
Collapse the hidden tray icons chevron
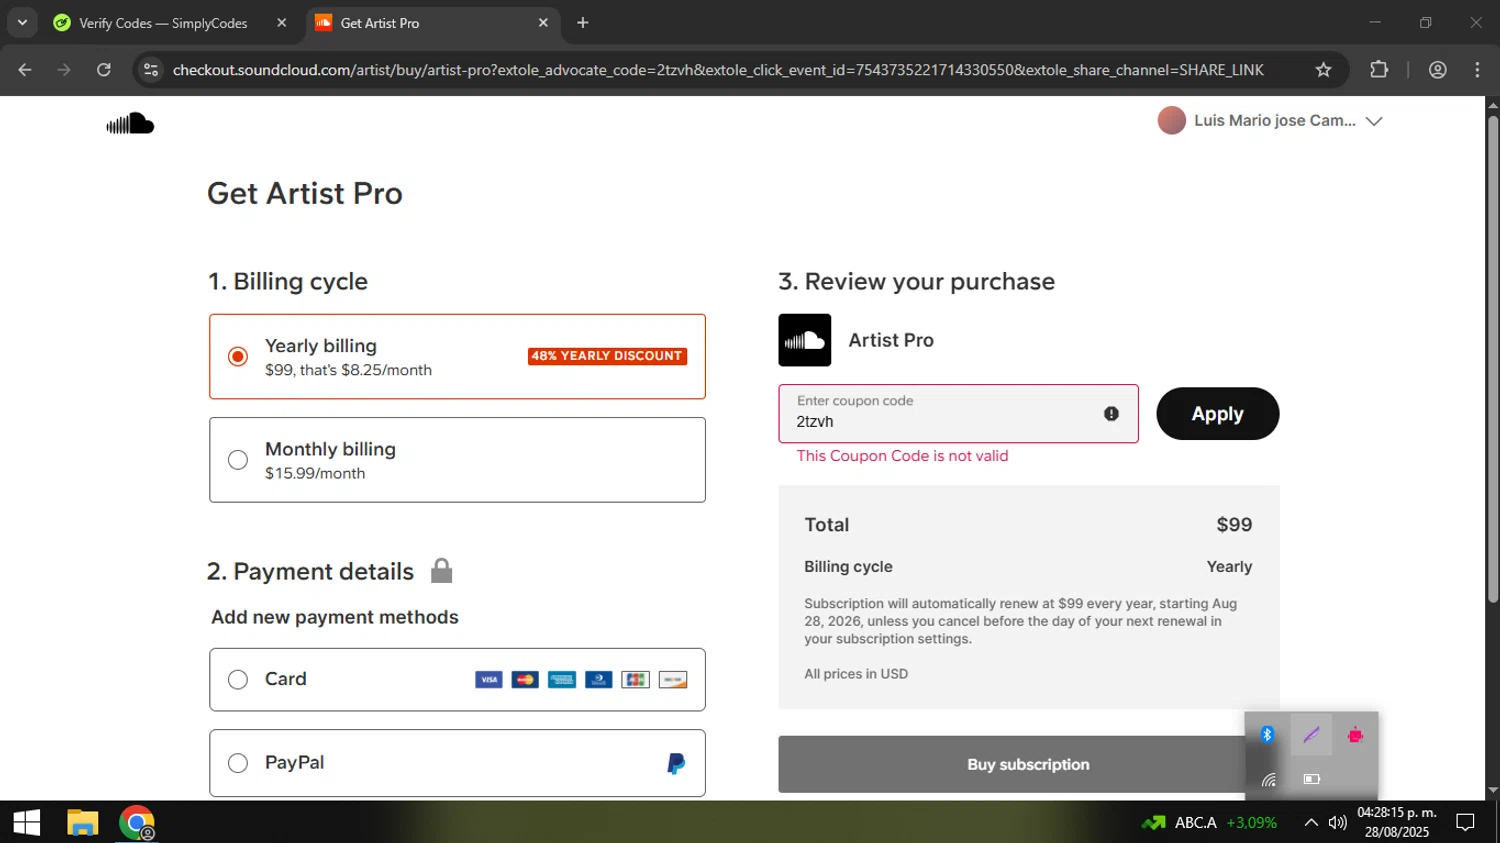tap(1310, 823)
